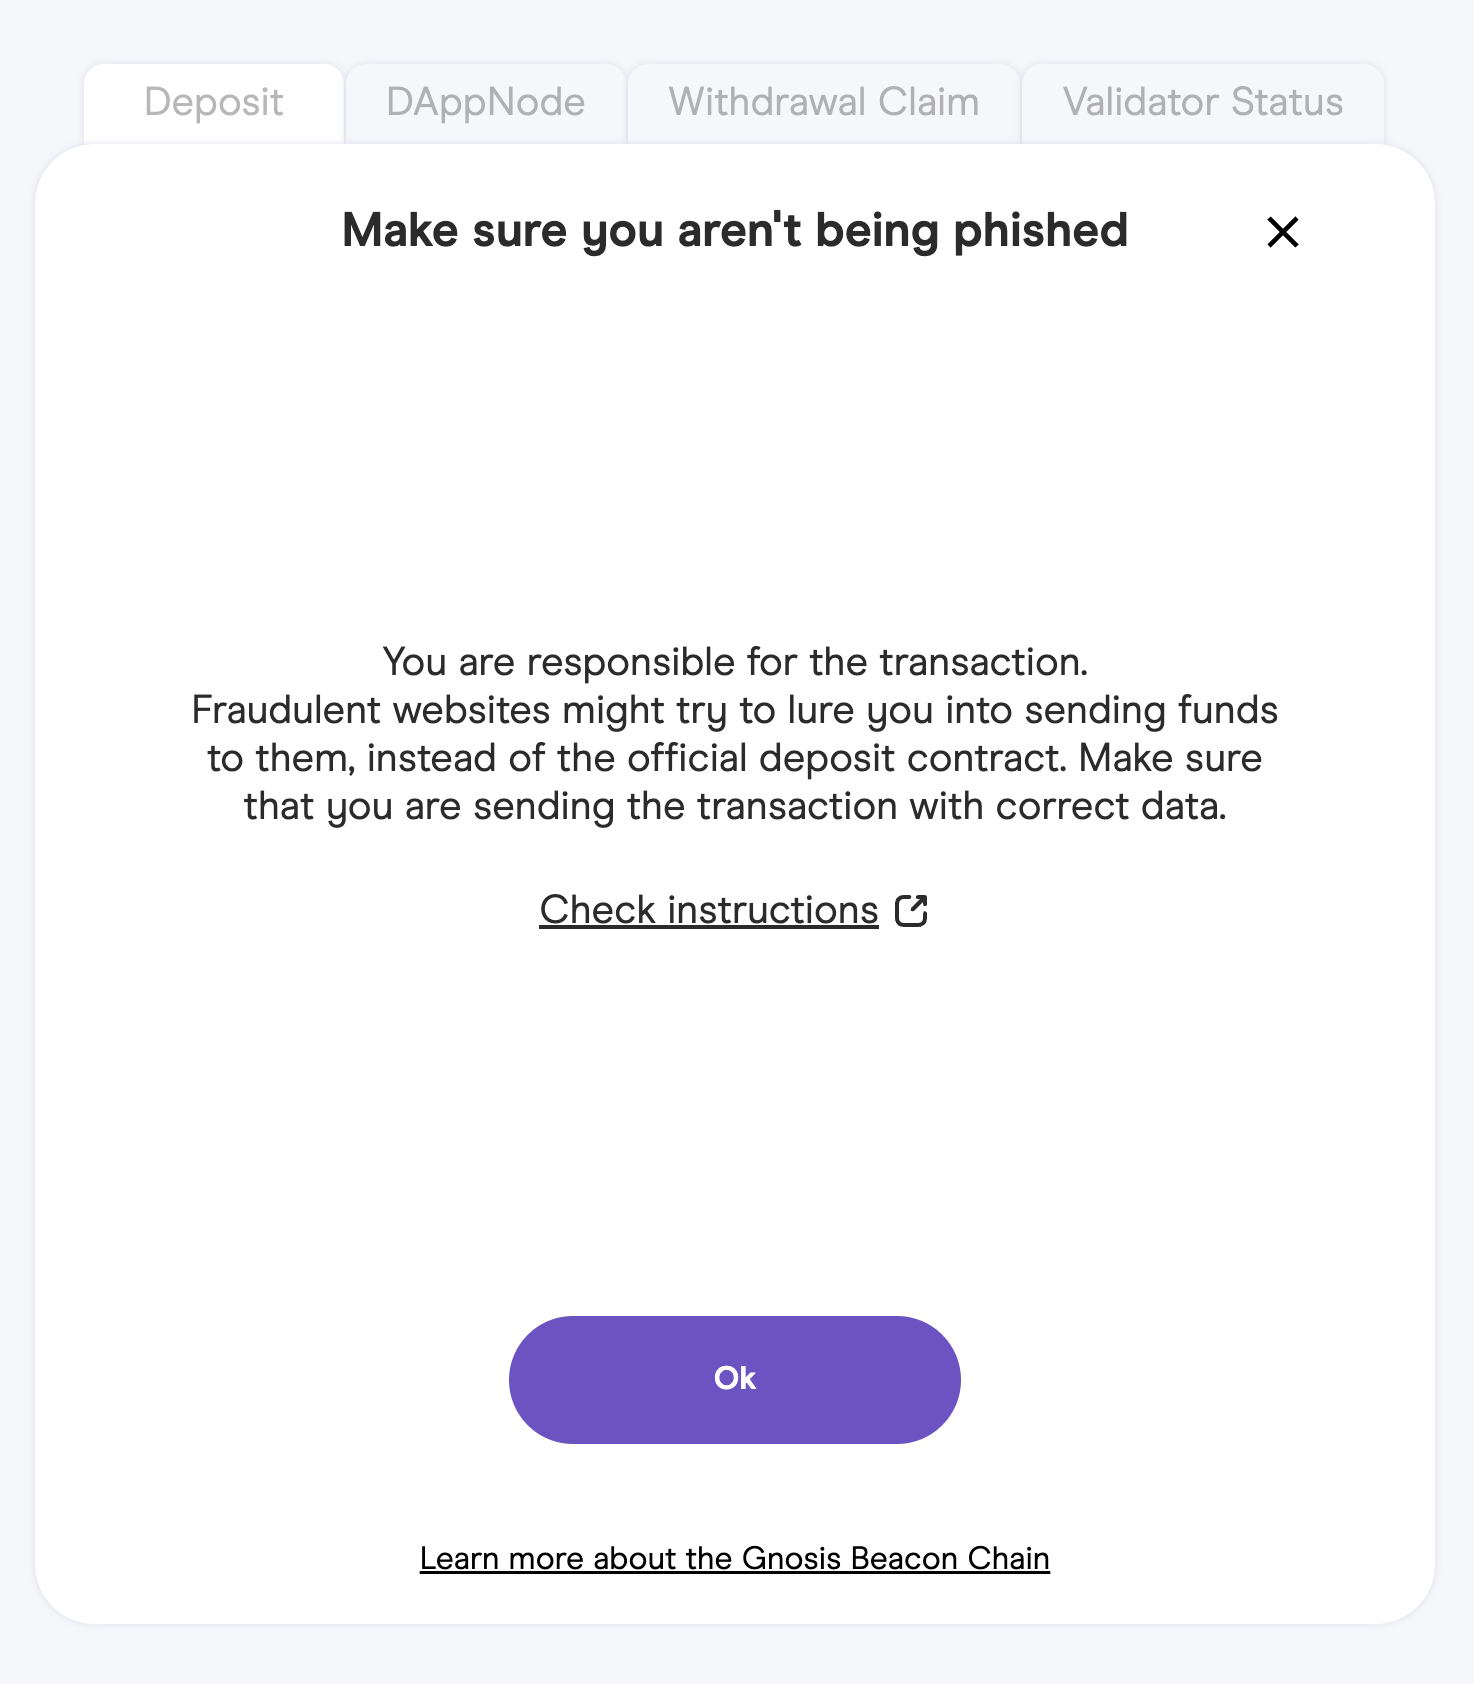
Task: Click the external-link icon beside Check instructions
Action: pos(911,911)
